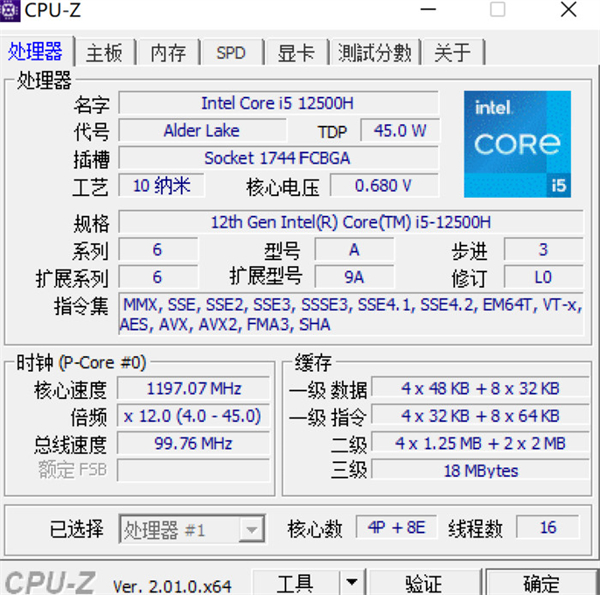Close the CPU-Z window

pos(567,11)
